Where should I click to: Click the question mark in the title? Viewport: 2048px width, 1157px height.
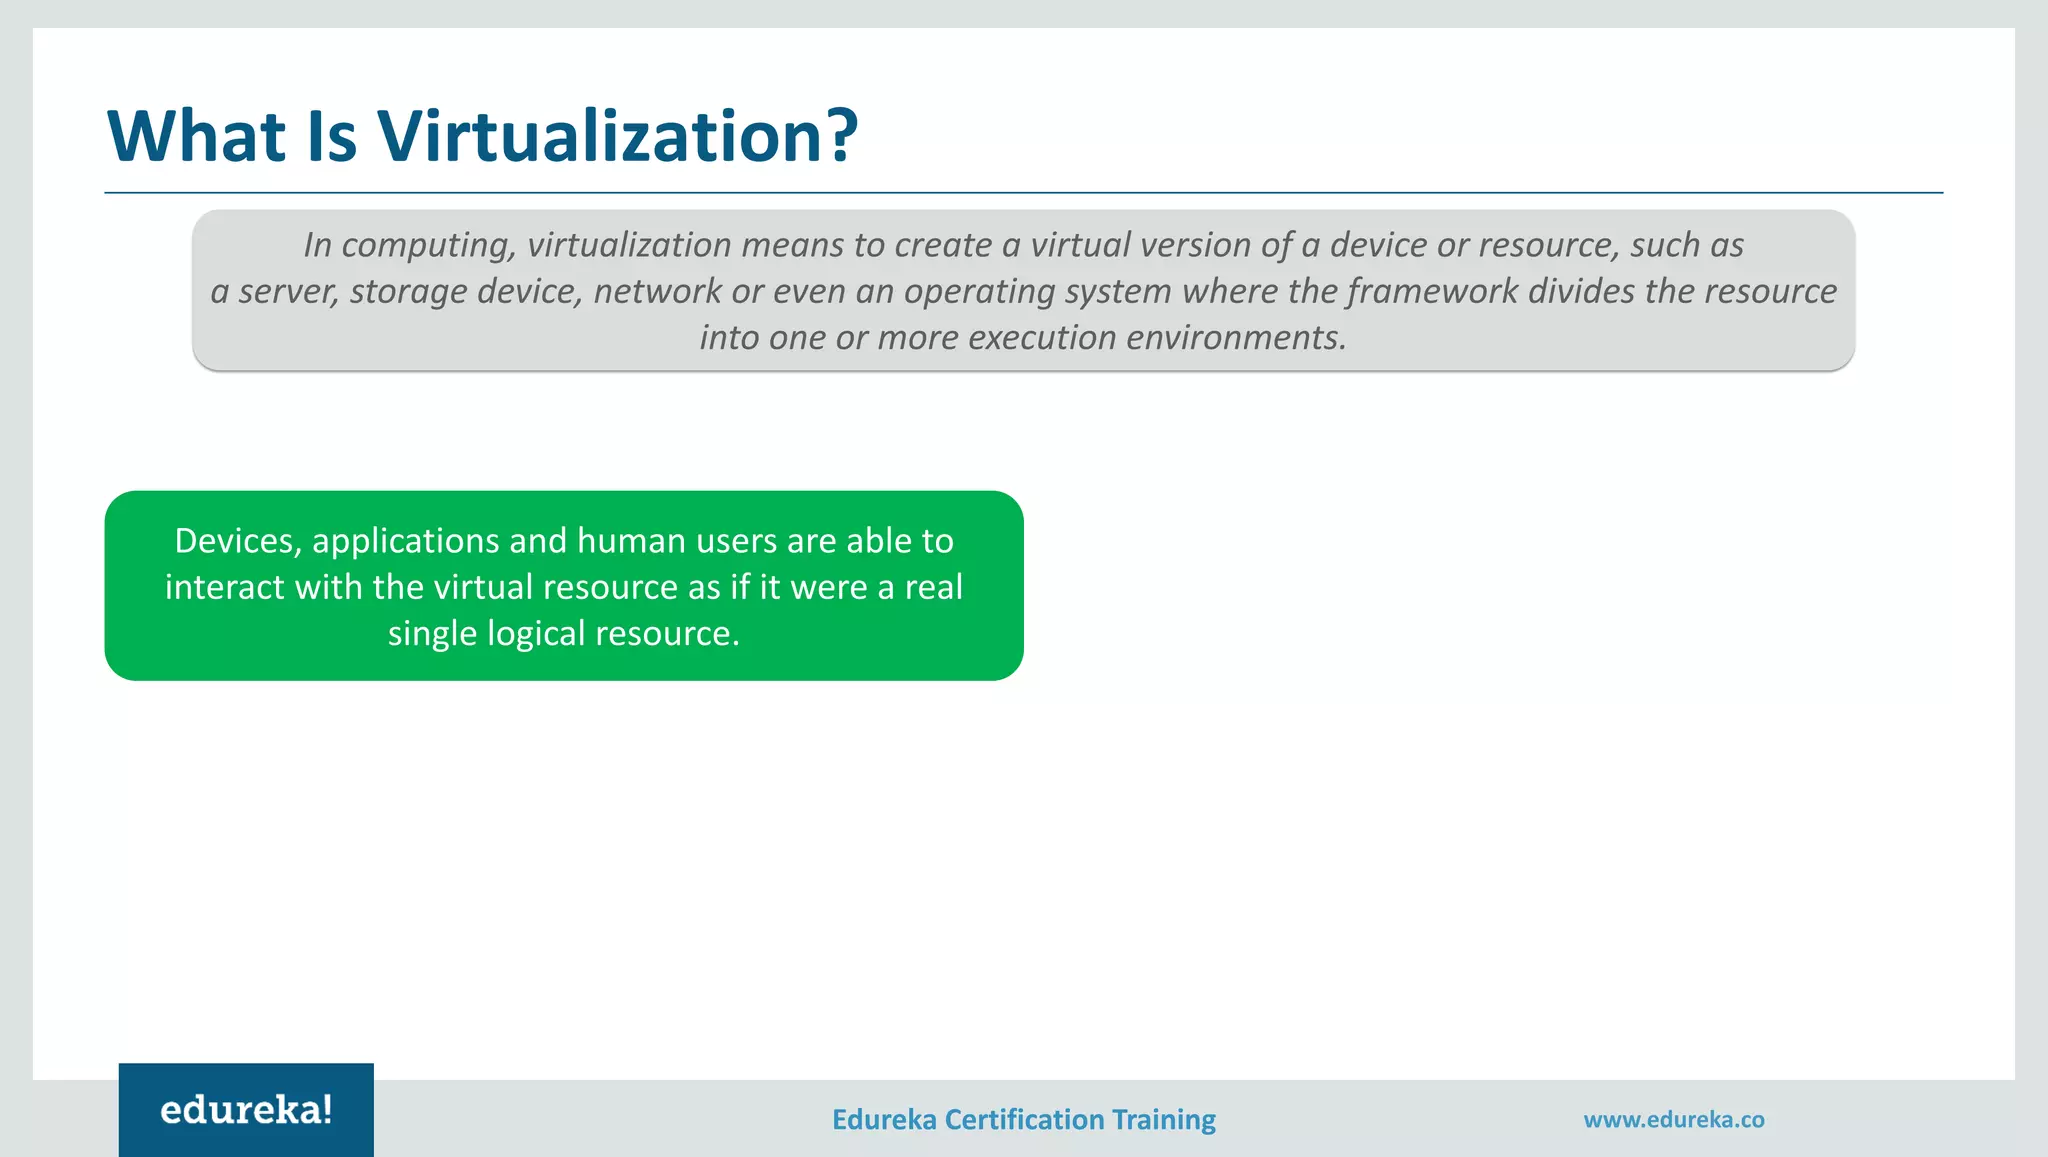843,136
